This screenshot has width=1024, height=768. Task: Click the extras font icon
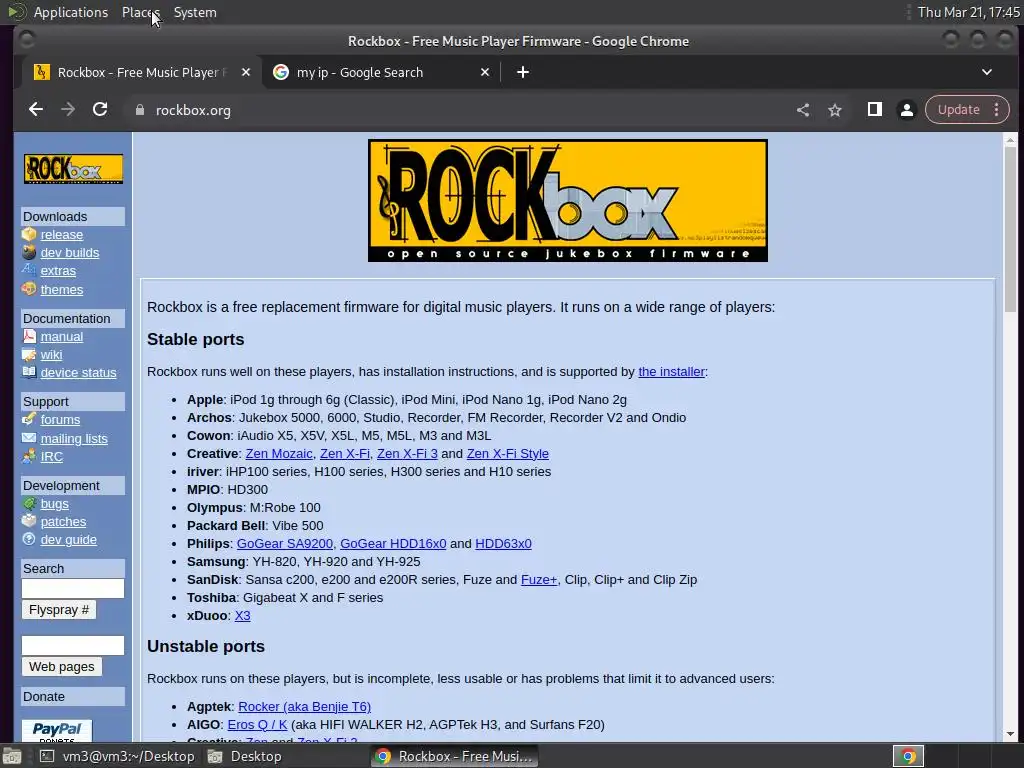click(x=29, y=270)
